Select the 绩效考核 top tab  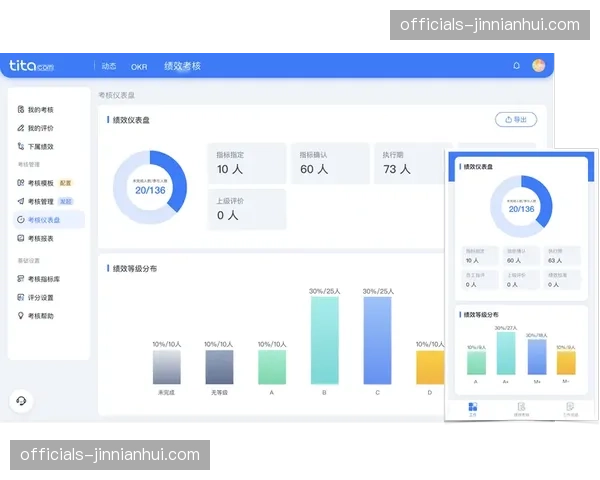(x=182, y=66)
